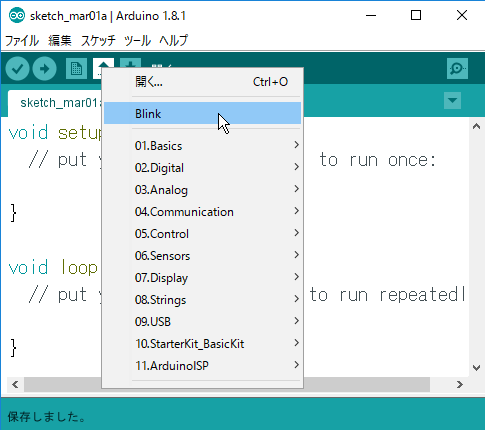
Task: Expand the 02.Digital examples submenu
Action: click(x=202, y=168)
